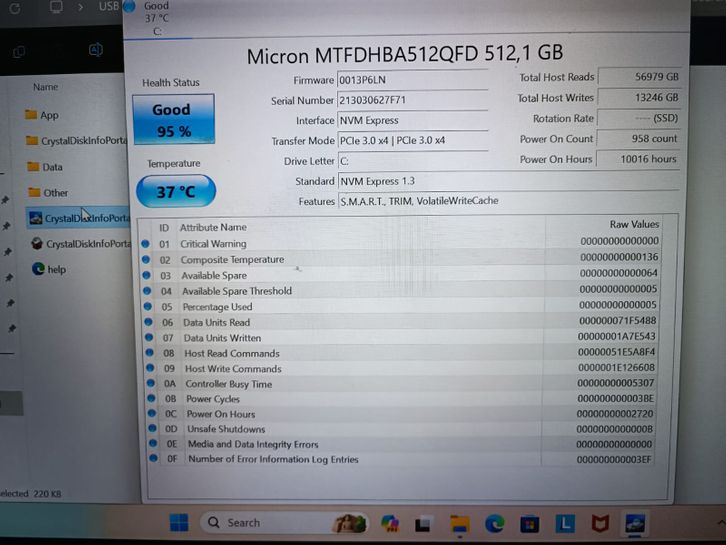This screenshot has height=545, width=726.
Task: Click the Drive Letter field C:
Action: pos(412,161)
